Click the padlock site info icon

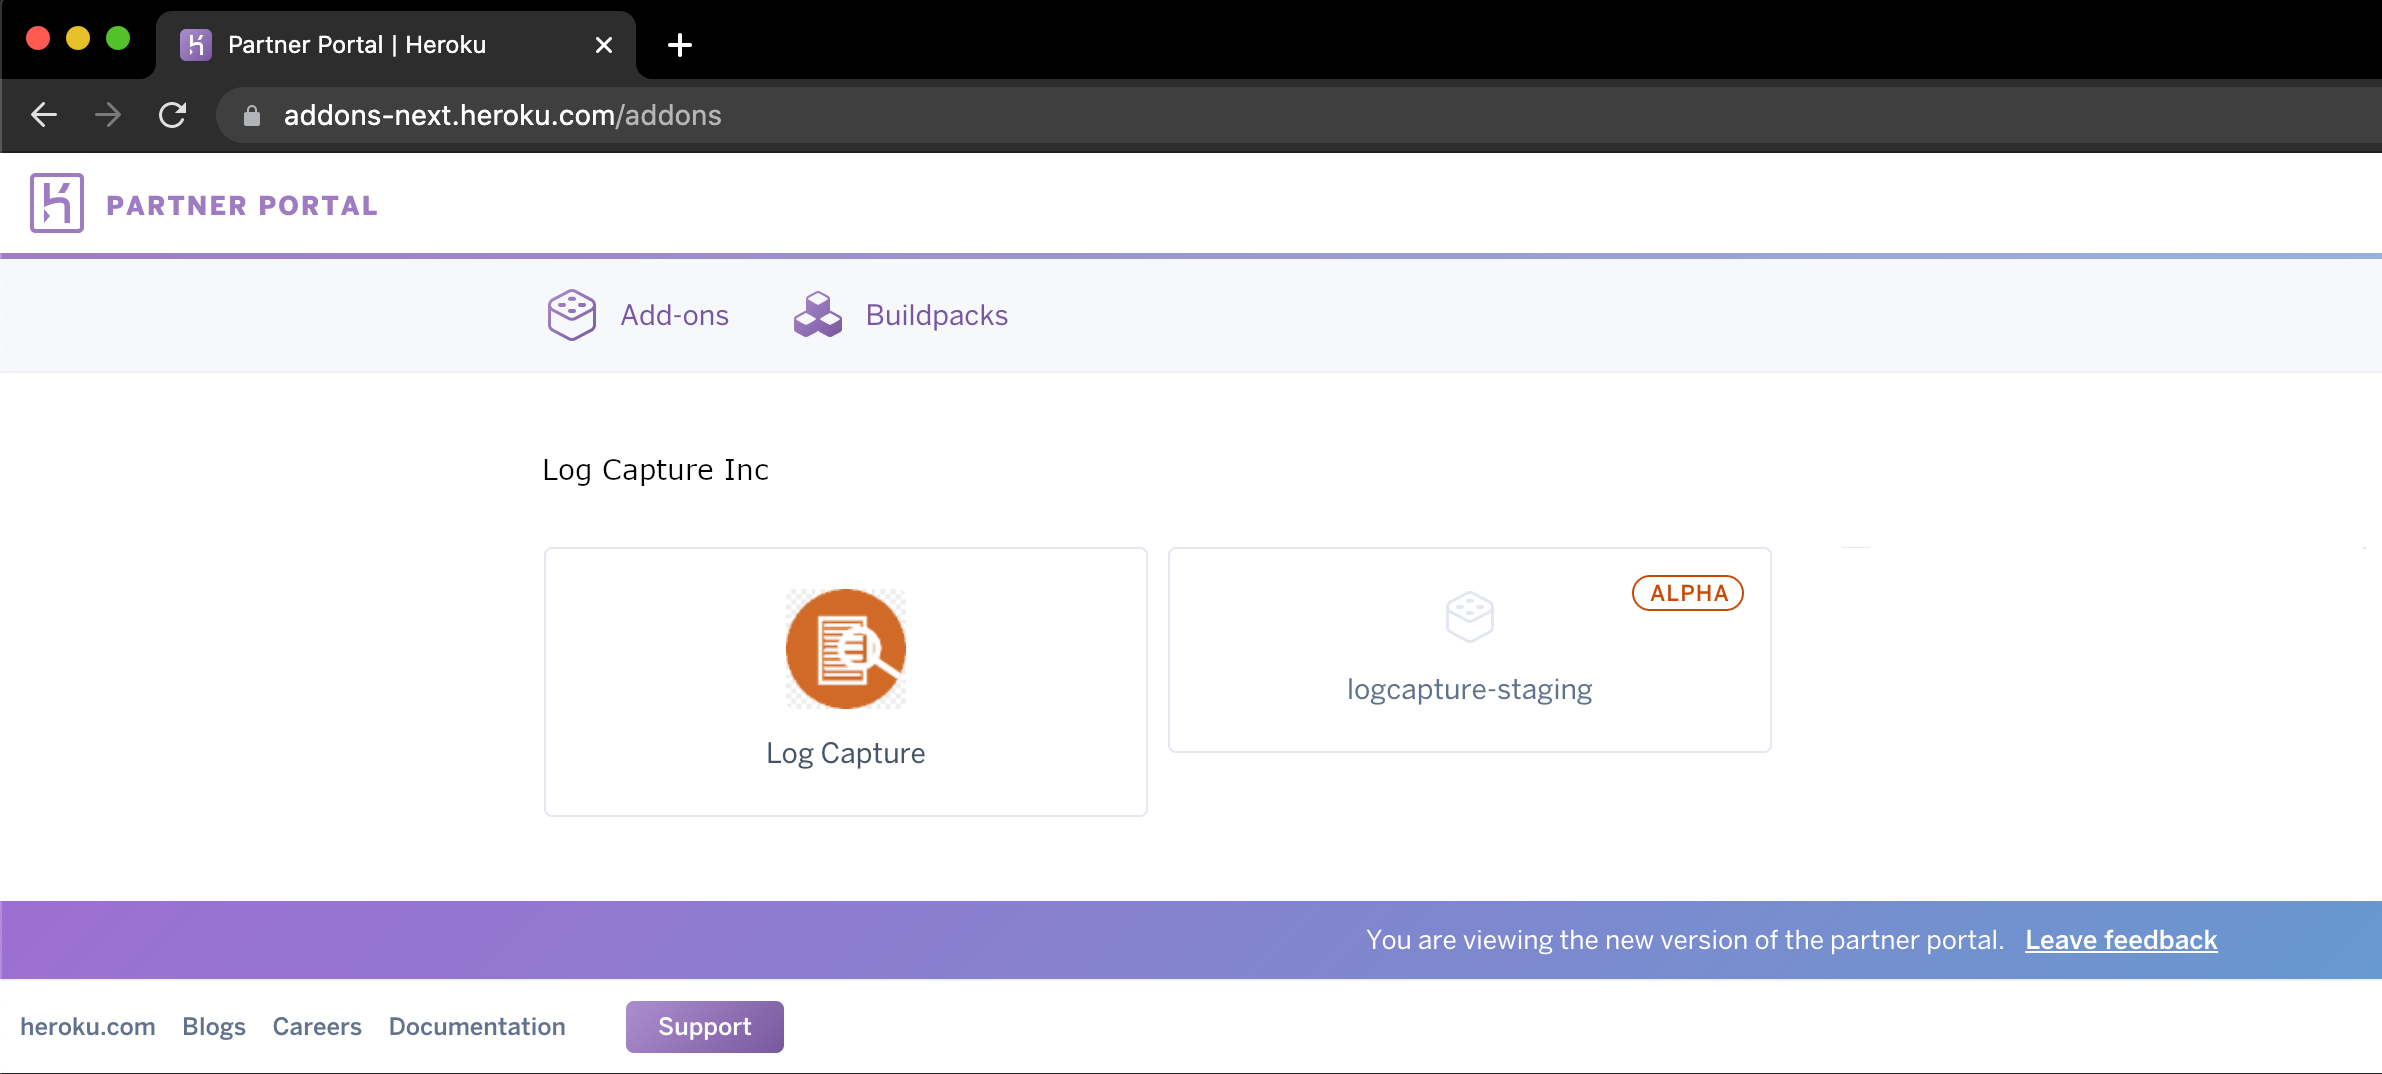pyautogui.click(x=252, y=116)
